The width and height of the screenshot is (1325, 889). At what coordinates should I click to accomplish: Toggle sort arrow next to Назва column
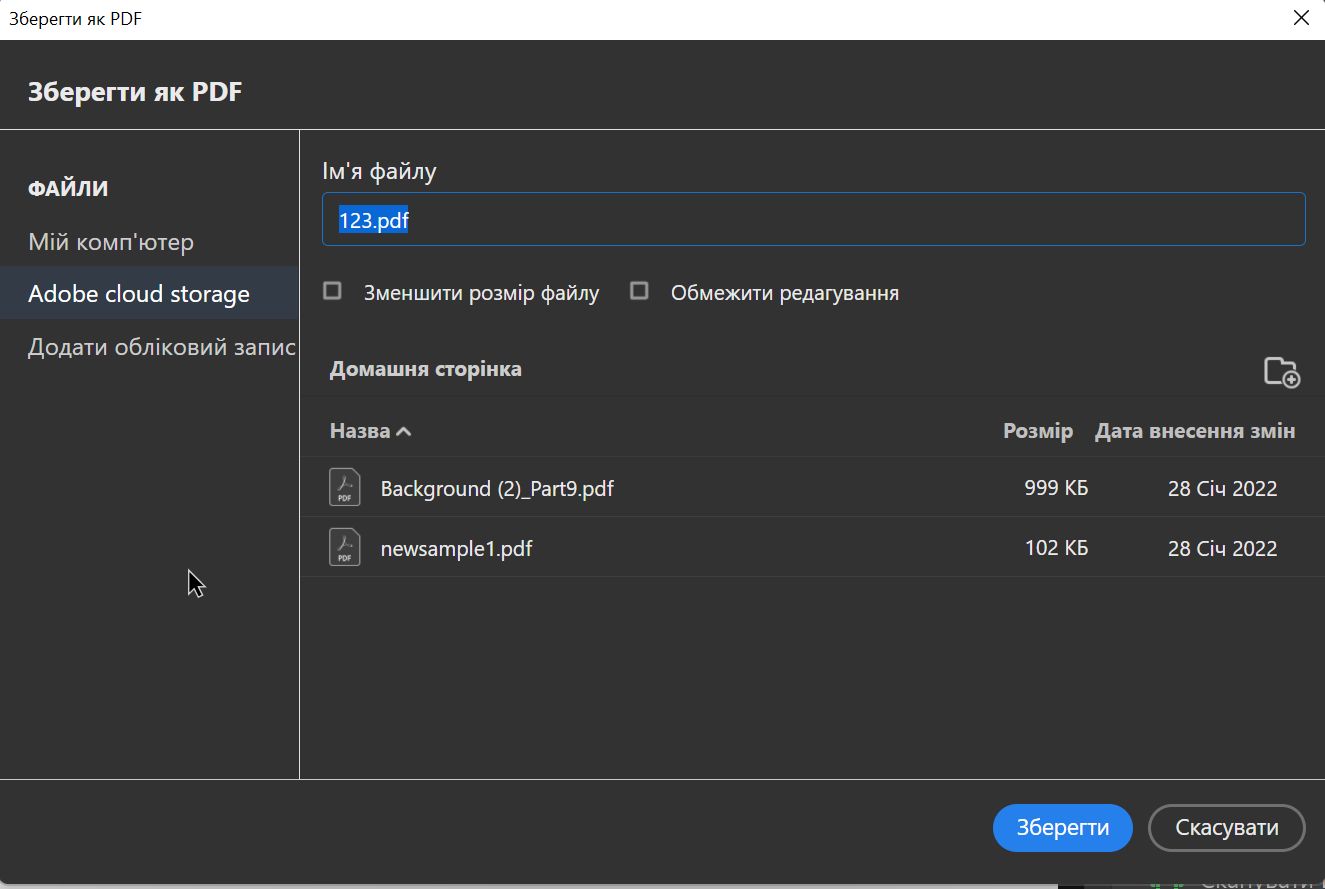[x=404, y=432]
